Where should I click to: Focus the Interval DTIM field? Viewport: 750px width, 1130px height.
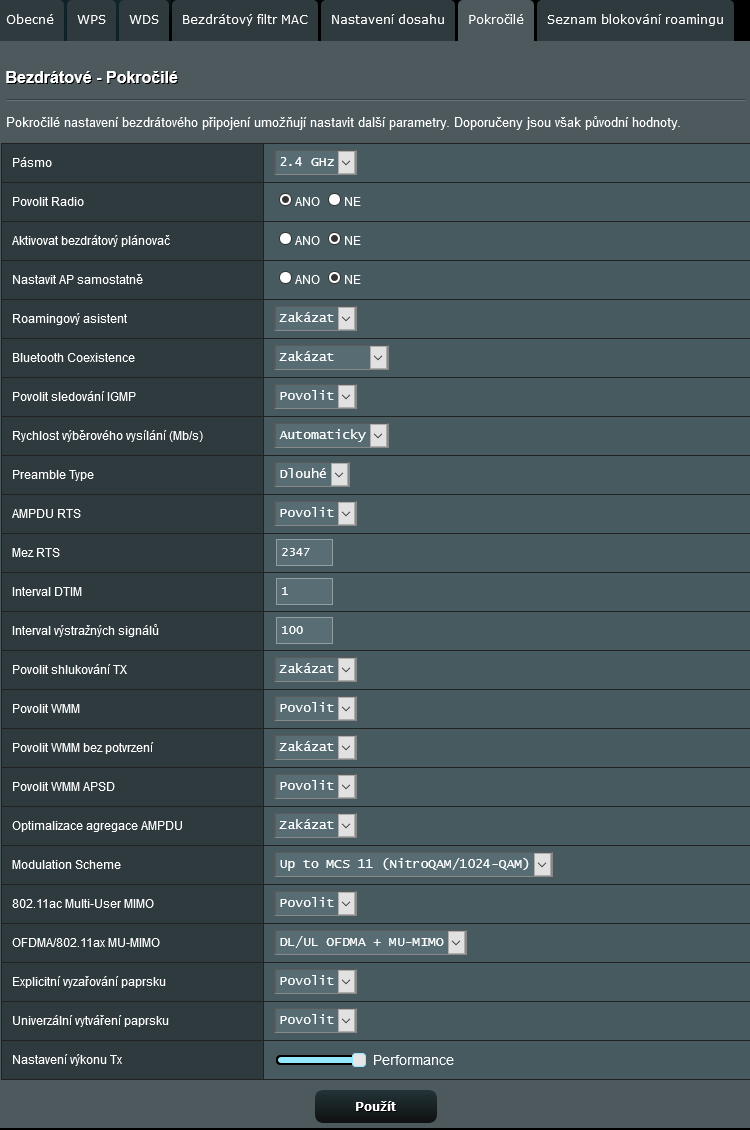304,591
